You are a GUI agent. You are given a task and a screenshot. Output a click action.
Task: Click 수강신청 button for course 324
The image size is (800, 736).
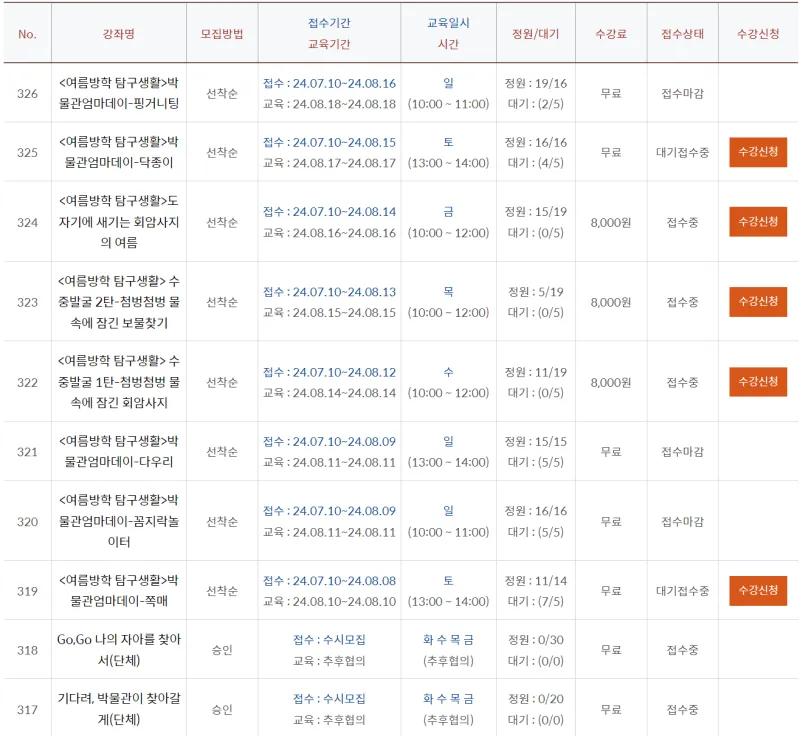(758, 222)
